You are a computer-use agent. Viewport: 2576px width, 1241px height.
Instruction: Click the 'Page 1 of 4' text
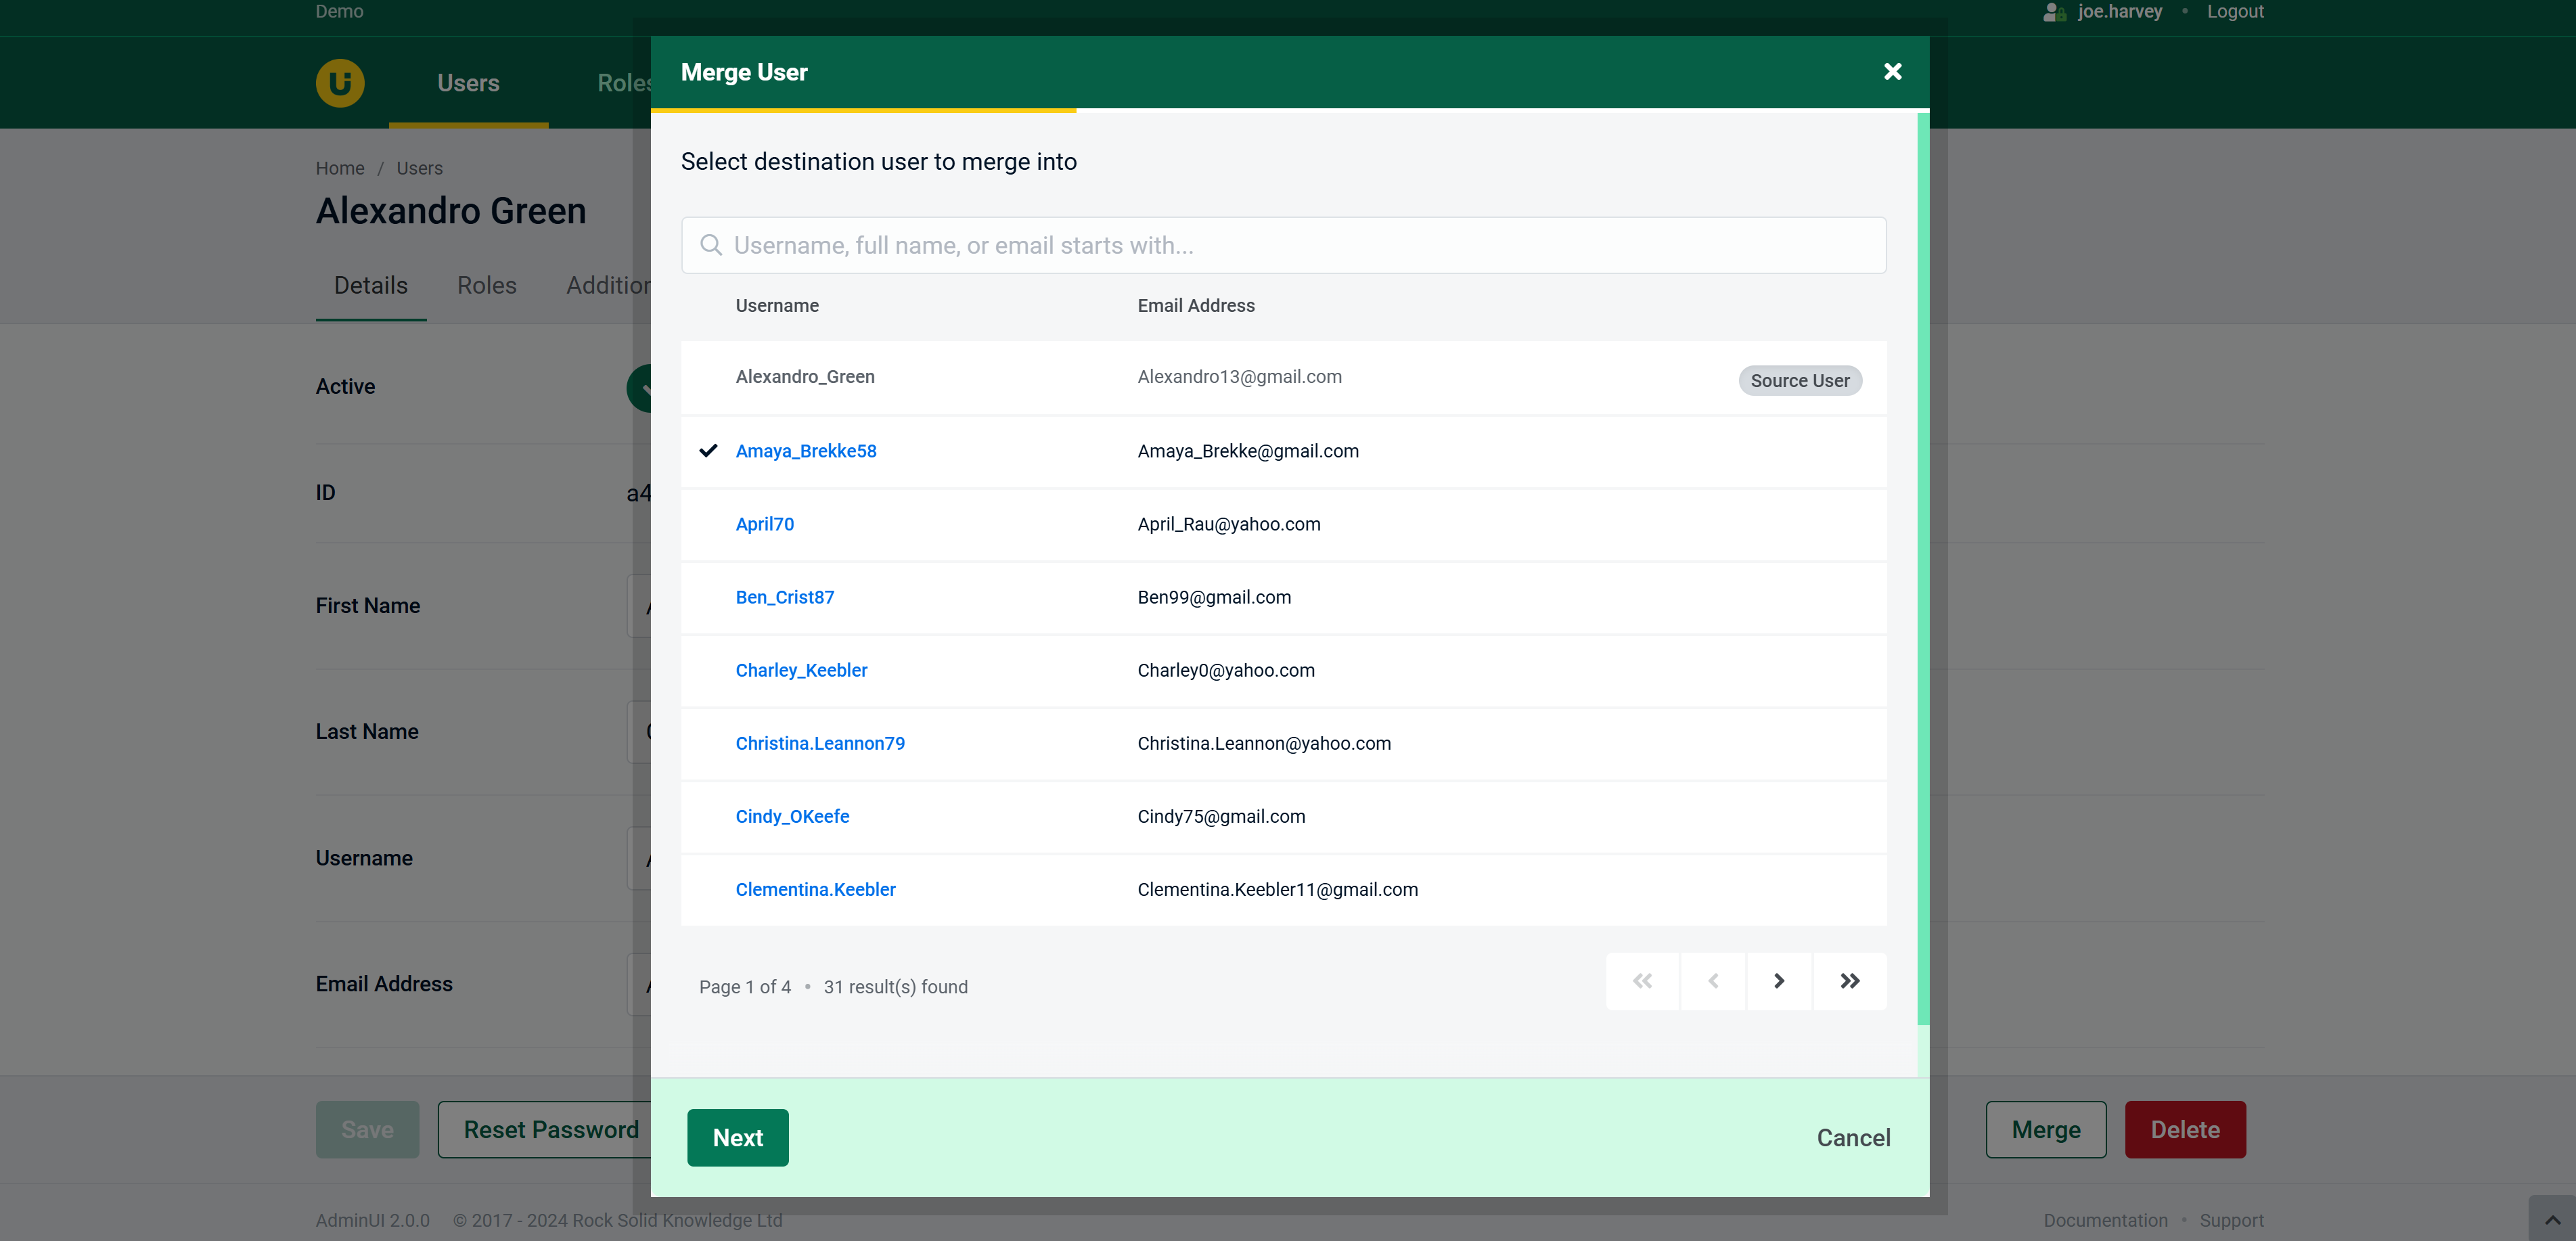click(x=745, y=987)
